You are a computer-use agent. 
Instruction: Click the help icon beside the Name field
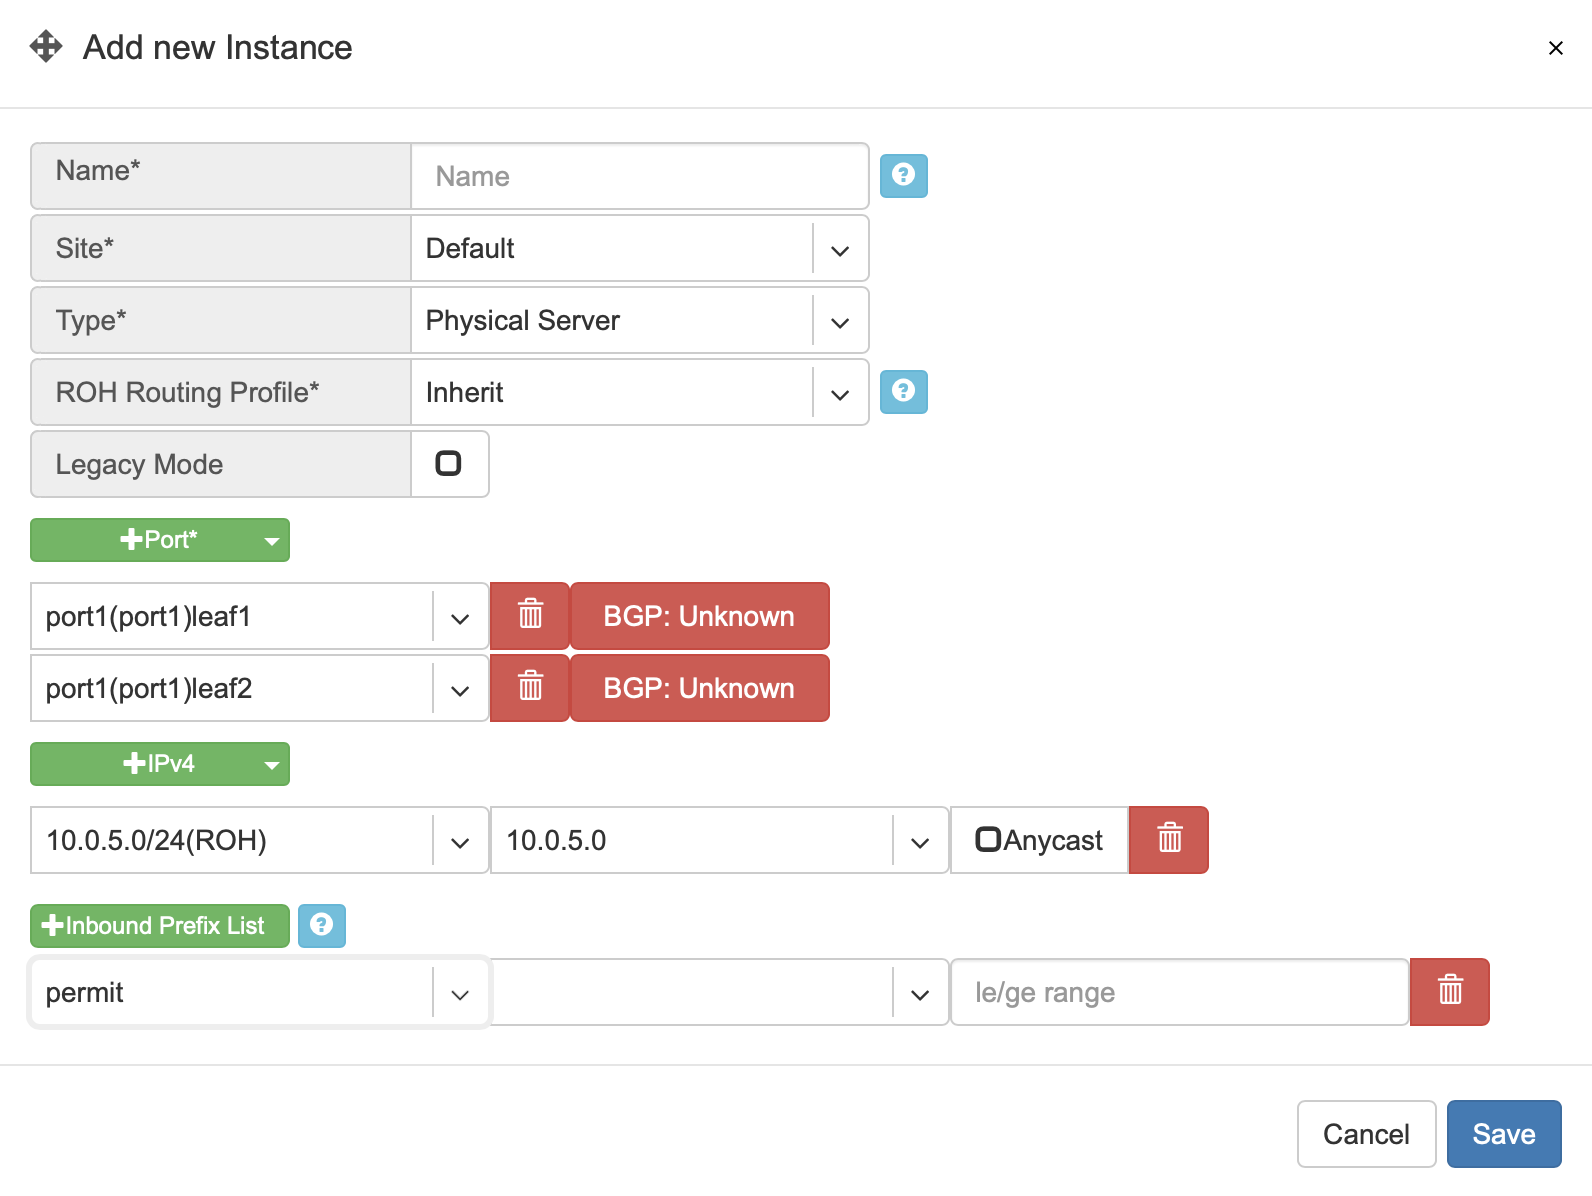pos(903,176)
